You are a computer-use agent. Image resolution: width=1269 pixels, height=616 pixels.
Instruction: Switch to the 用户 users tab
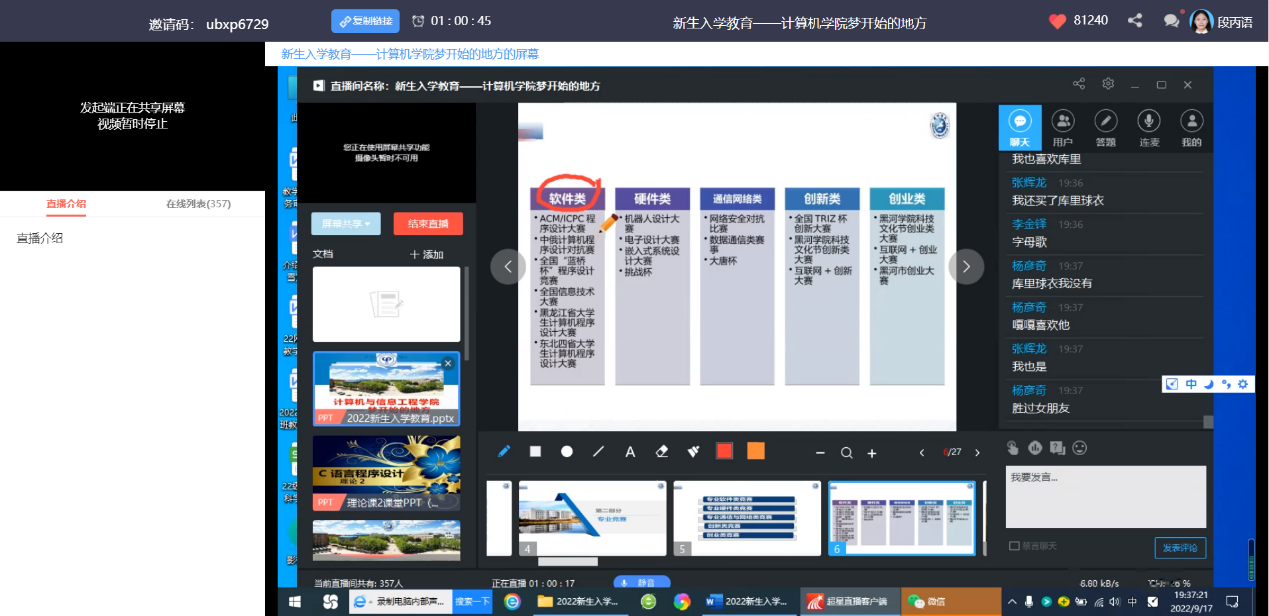coord(1063,127)
